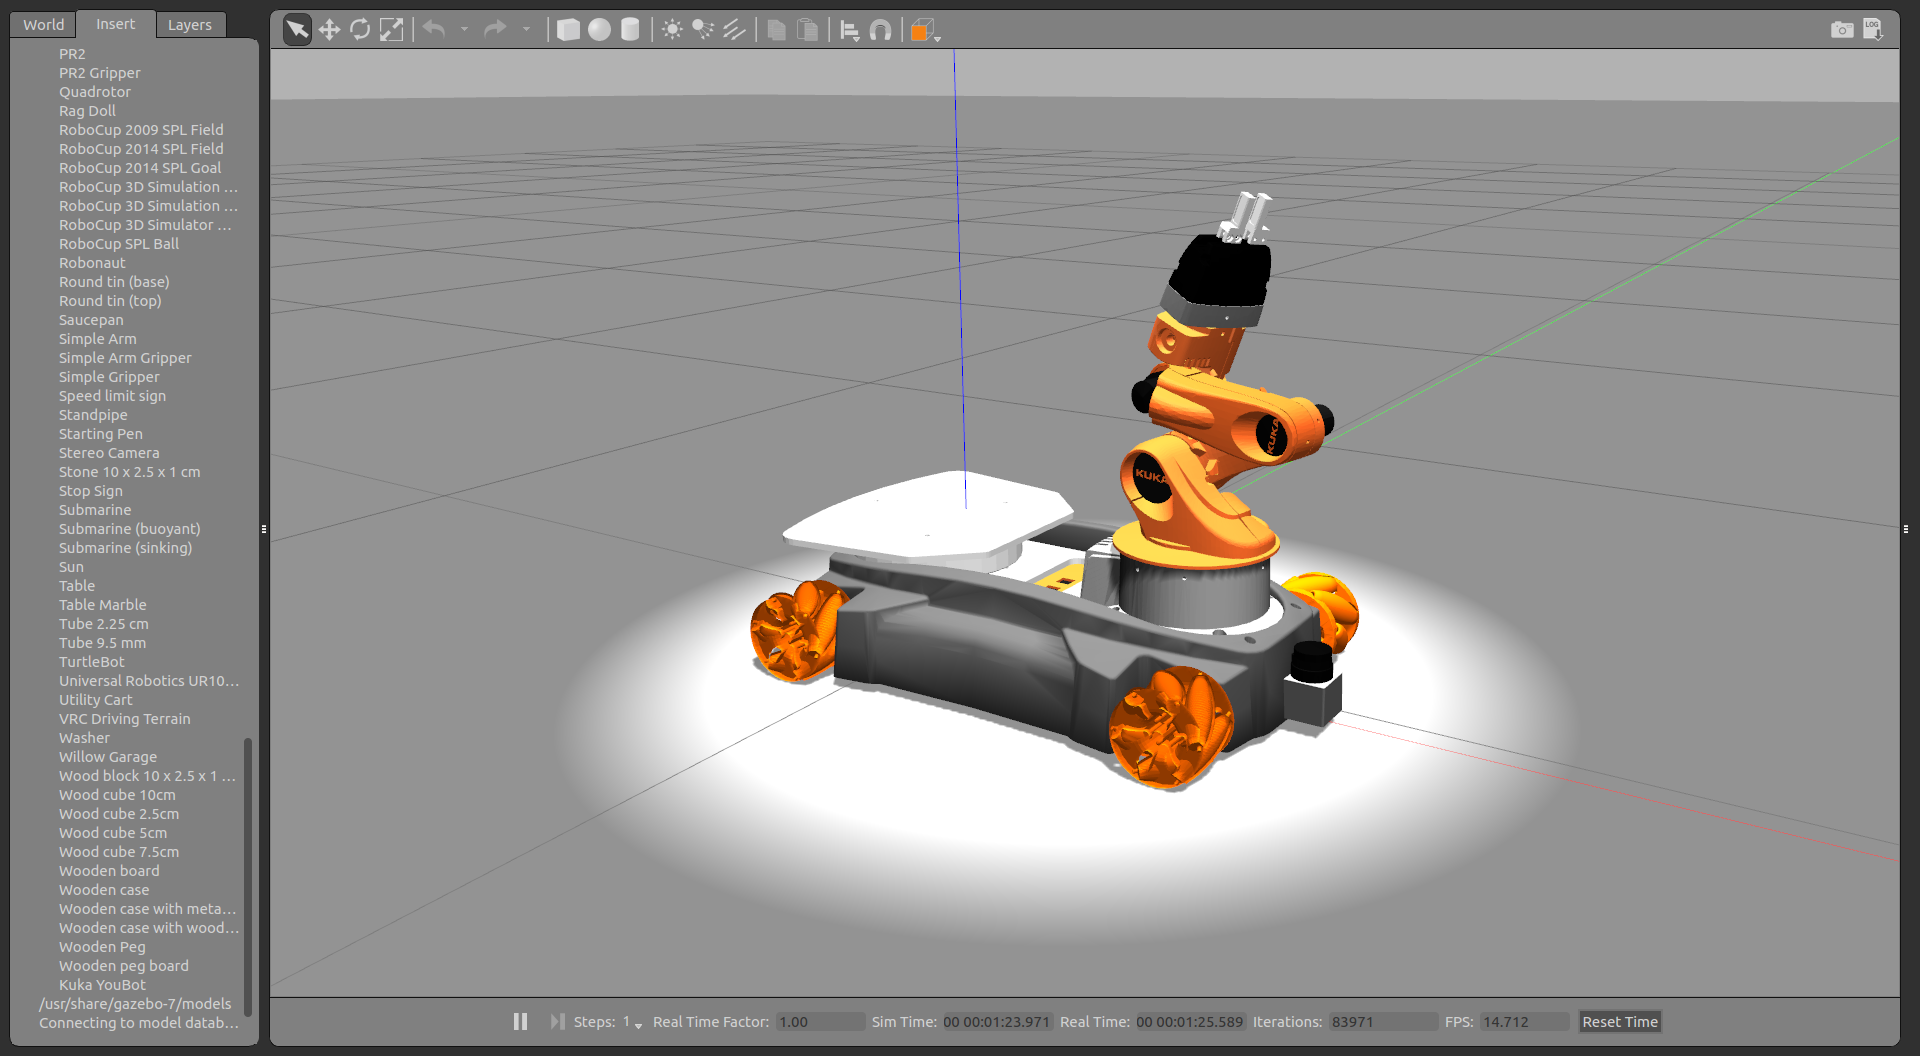This screenshot has width=1920, height=1056.
Task: Open the redo history dropdown arrow
Action: 526,30
